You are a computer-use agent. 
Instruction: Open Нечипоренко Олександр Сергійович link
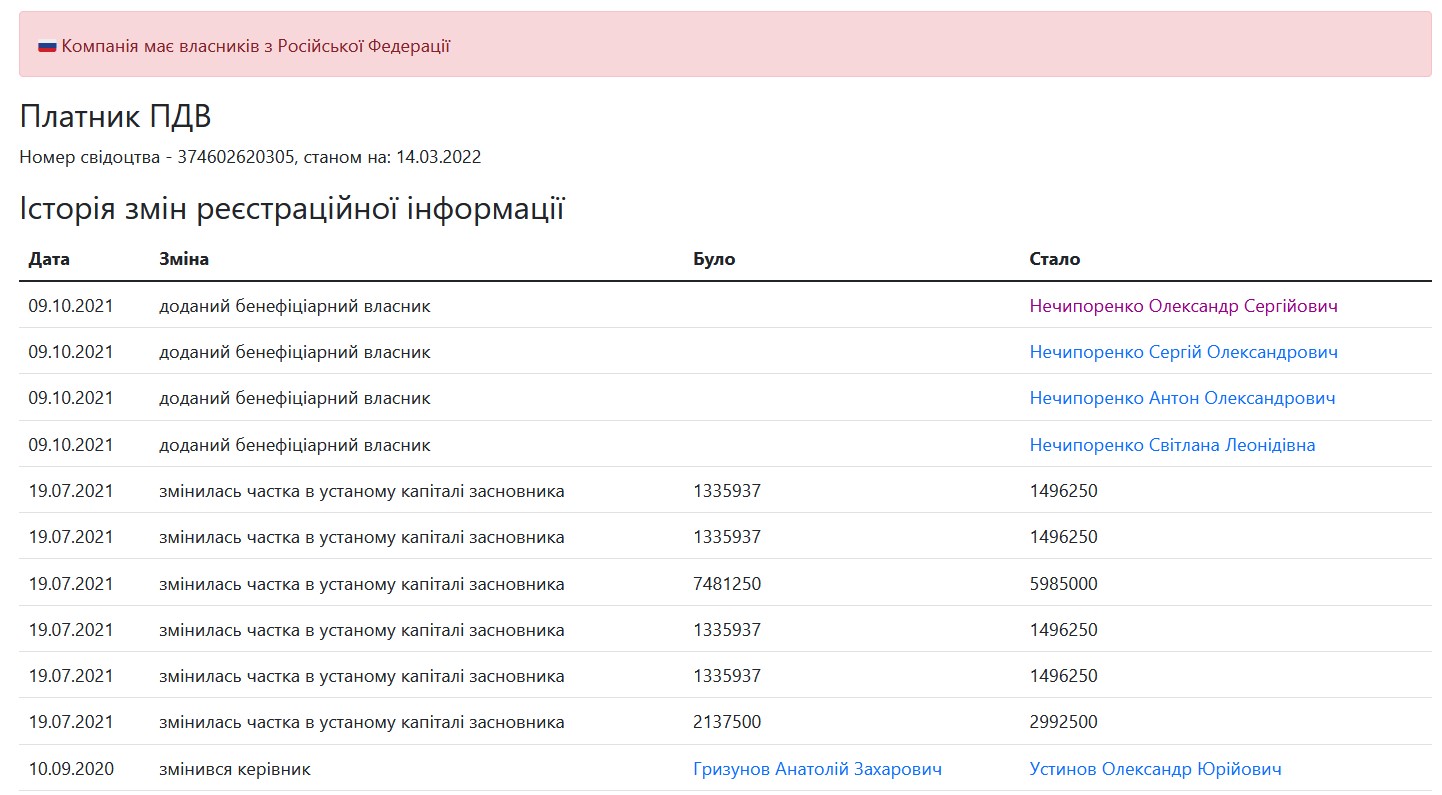[1183, 306]
